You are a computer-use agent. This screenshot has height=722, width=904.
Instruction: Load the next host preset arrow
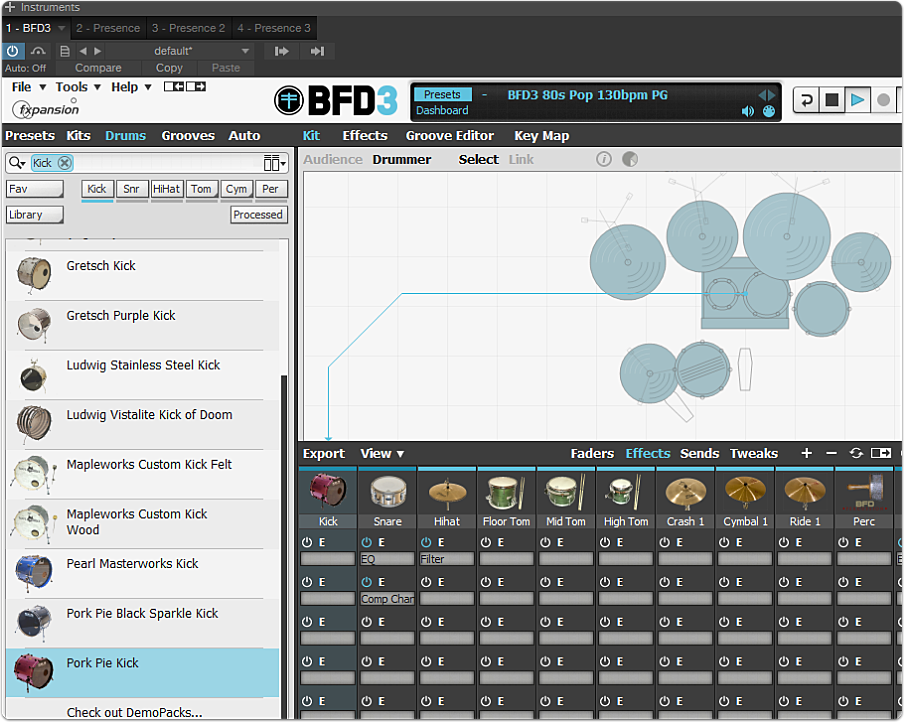(x=97, y=51)
